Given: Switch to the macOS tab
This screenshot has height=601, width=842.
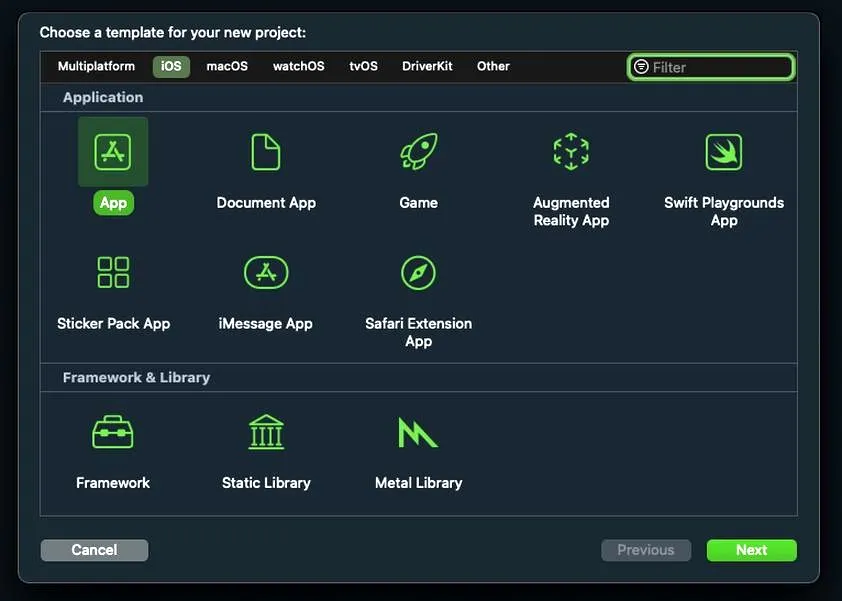Looking at the screenshot, I should 227,66.
